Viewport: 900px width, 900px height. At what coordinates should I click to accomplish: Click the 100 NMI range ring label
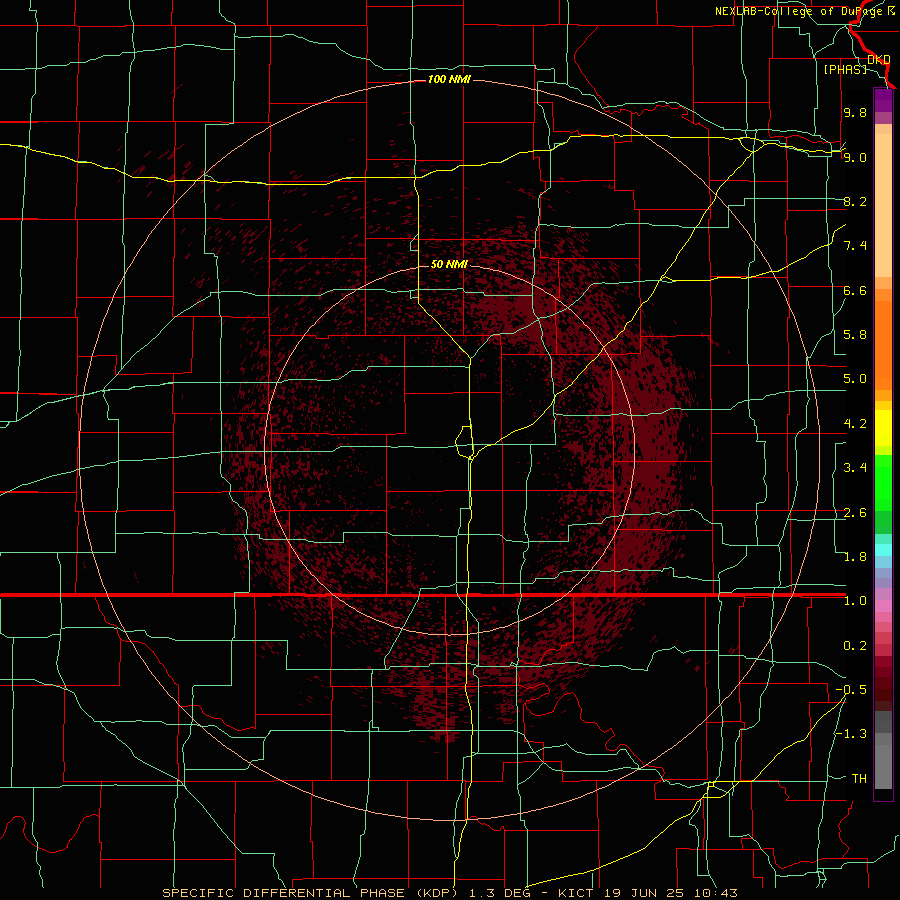pyautogui.click(x=449, y=79)
